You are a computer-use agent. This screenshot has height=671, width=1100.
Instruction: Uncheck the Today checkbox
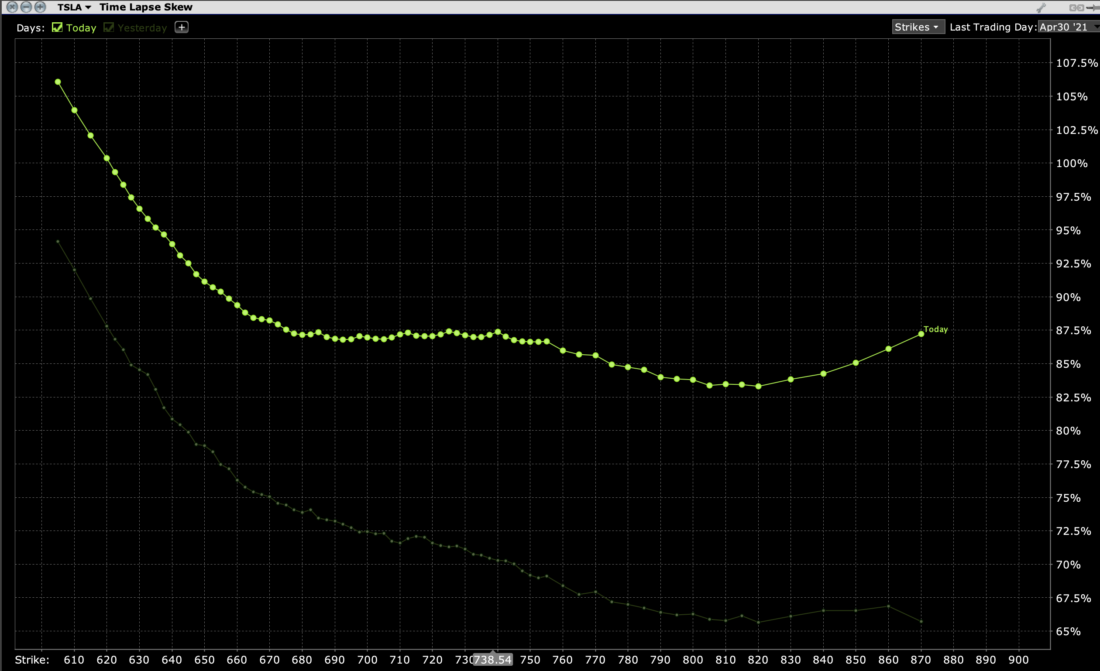tap(57, 28)
